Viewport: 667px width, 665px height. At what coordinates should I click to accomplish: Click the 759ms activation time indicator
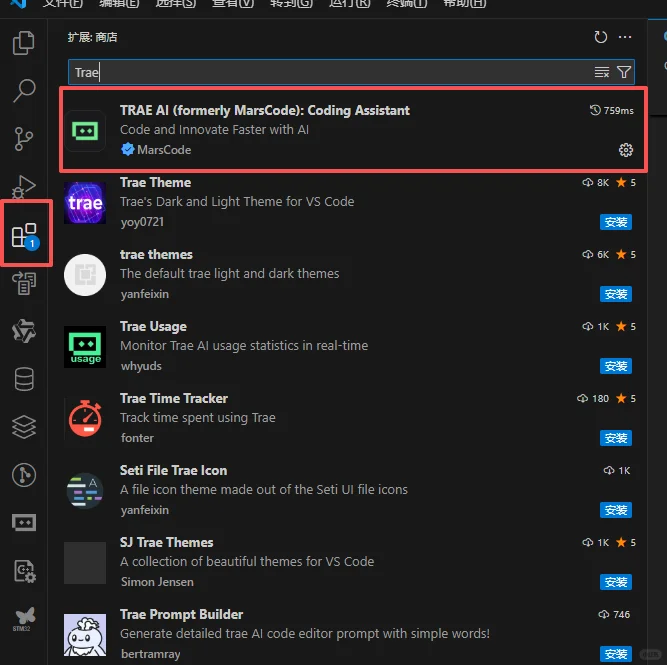[611, 111]
